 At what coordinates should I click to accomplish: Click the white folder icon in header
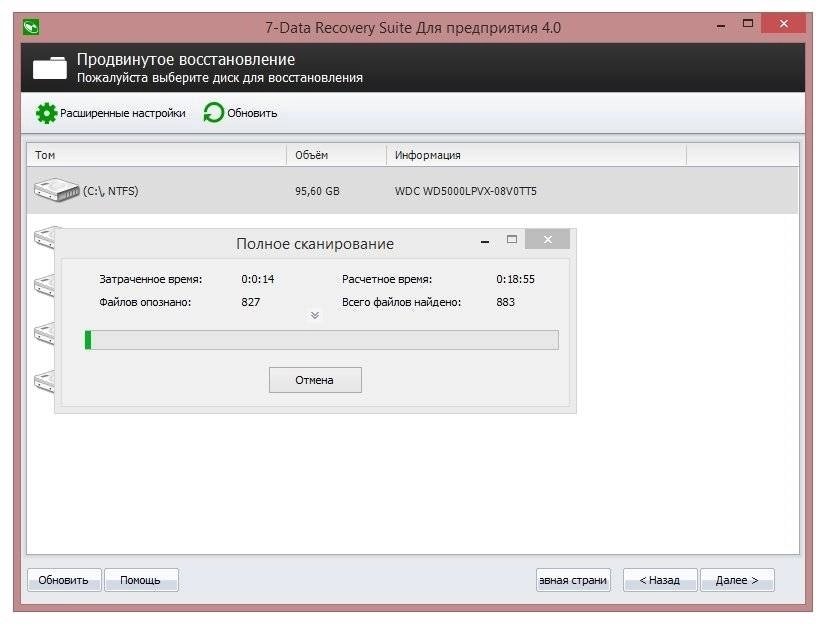point(50,68)
